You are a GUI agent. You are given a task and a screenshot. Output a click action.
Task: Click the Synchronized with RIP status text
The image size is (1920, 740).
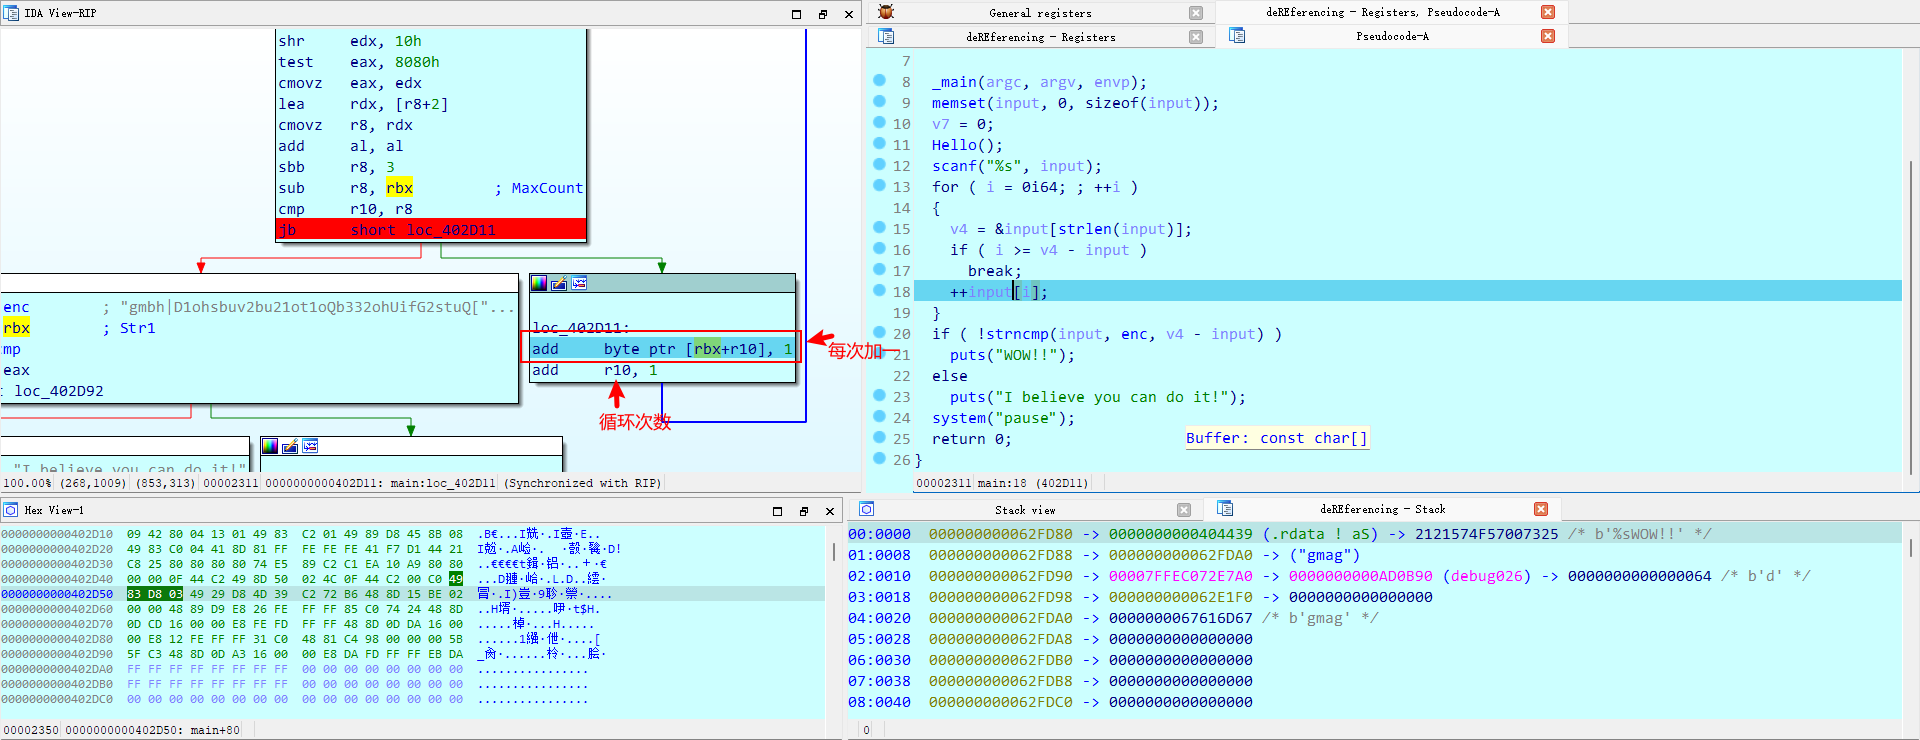pos(582,483)
